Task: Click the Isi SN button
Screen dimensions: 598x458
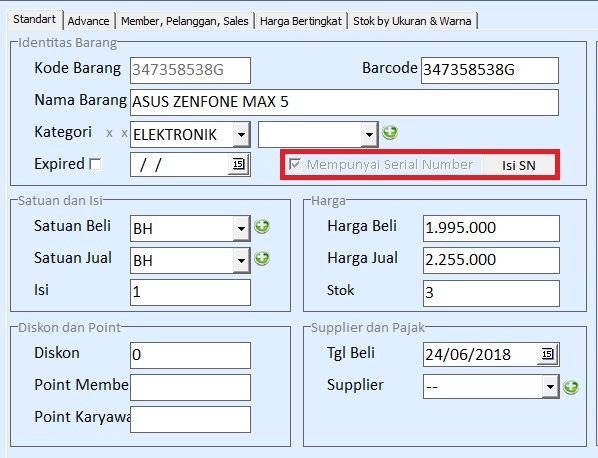Action: pos(519,165)
